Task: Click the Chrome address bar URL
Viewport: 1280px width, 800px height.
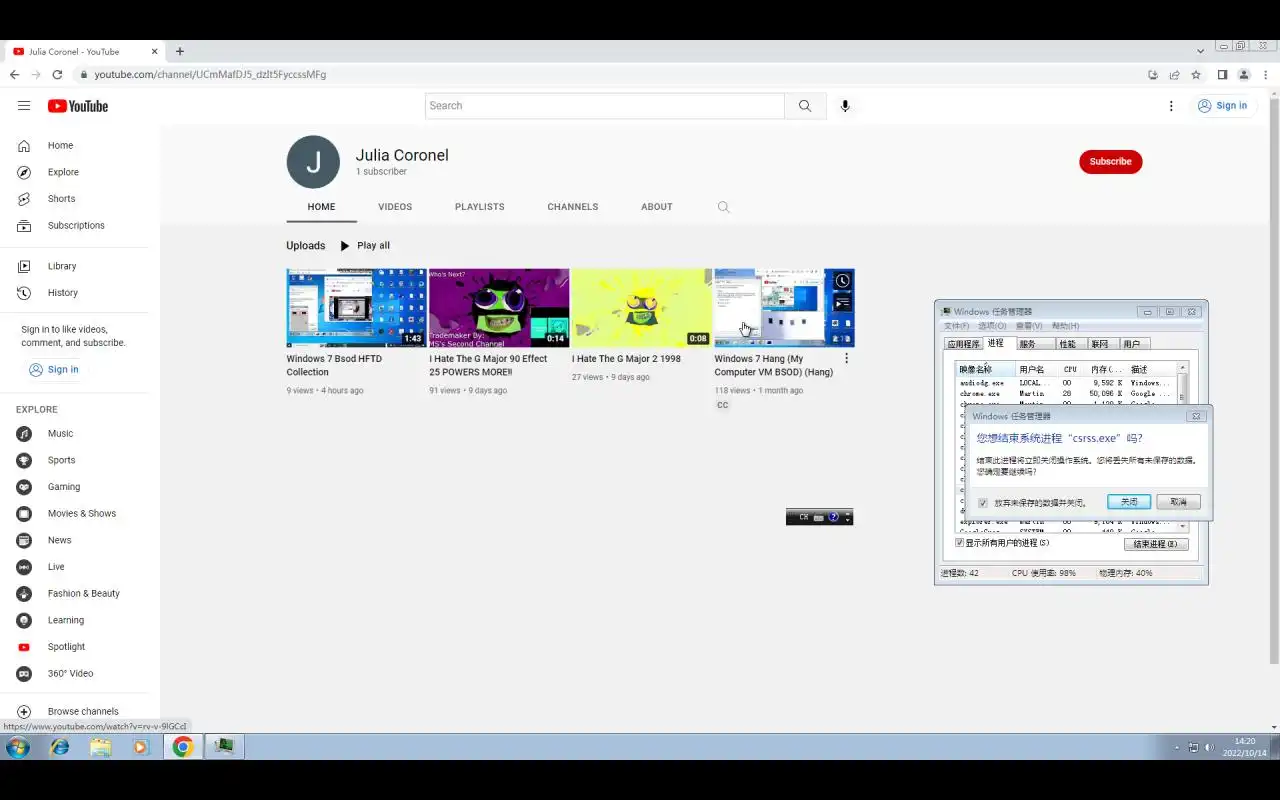Action: tap(210, 75)
